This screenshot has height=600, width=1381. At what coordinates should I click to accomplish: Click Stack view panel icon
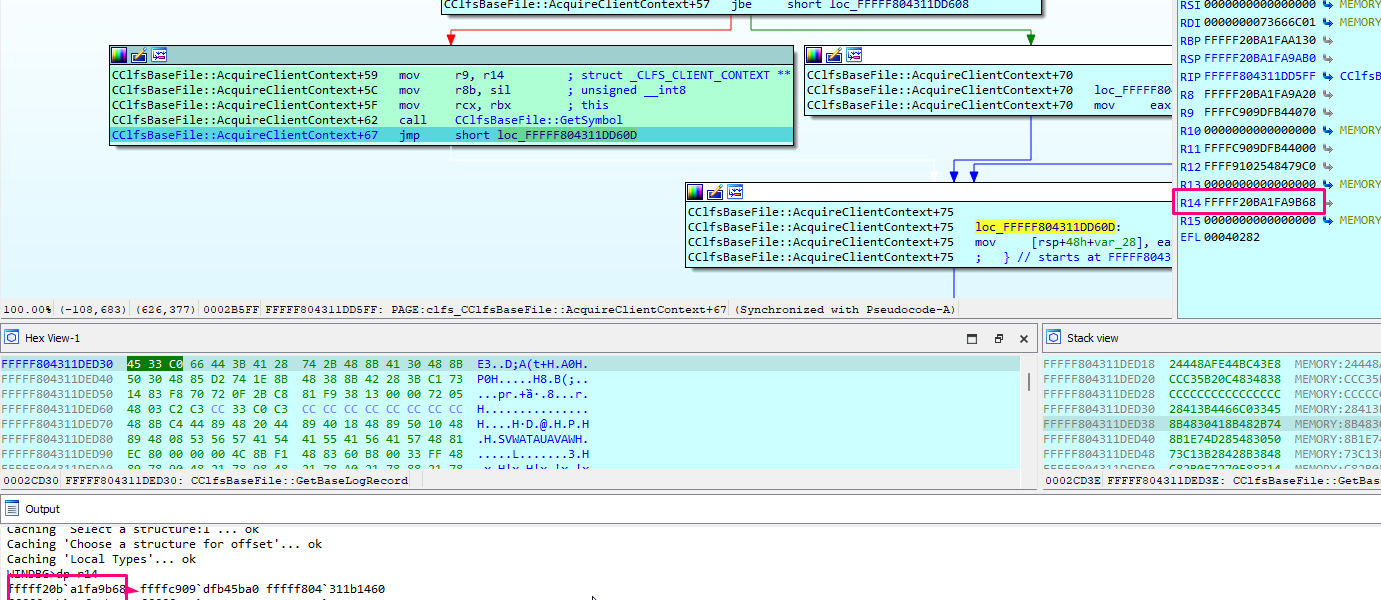[1054, 338]
